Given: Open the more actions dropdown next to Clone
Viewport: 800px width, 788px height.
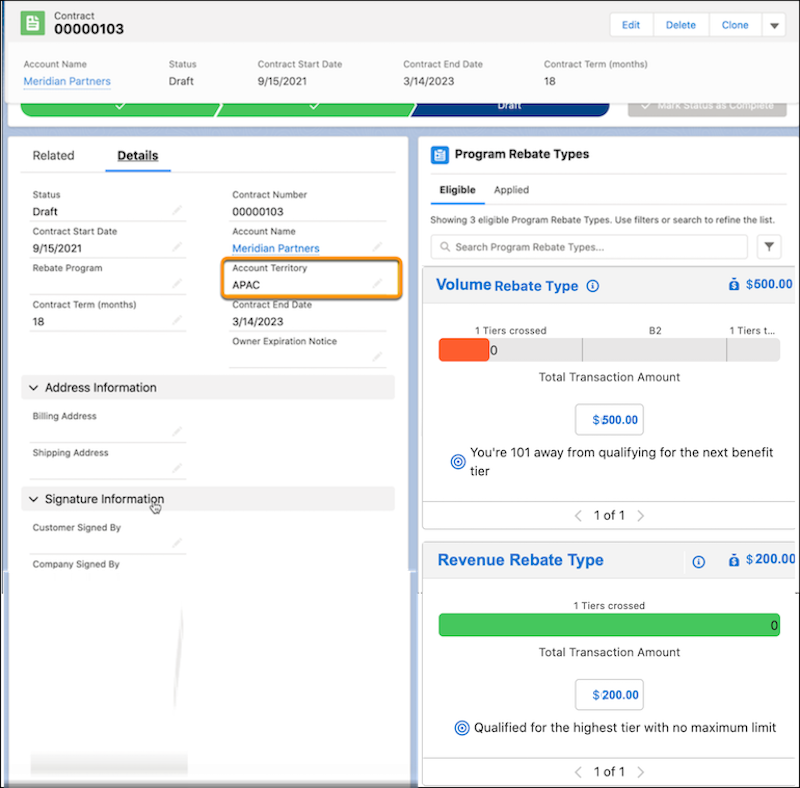Looking at the screenshot, I should pos(774,25).
